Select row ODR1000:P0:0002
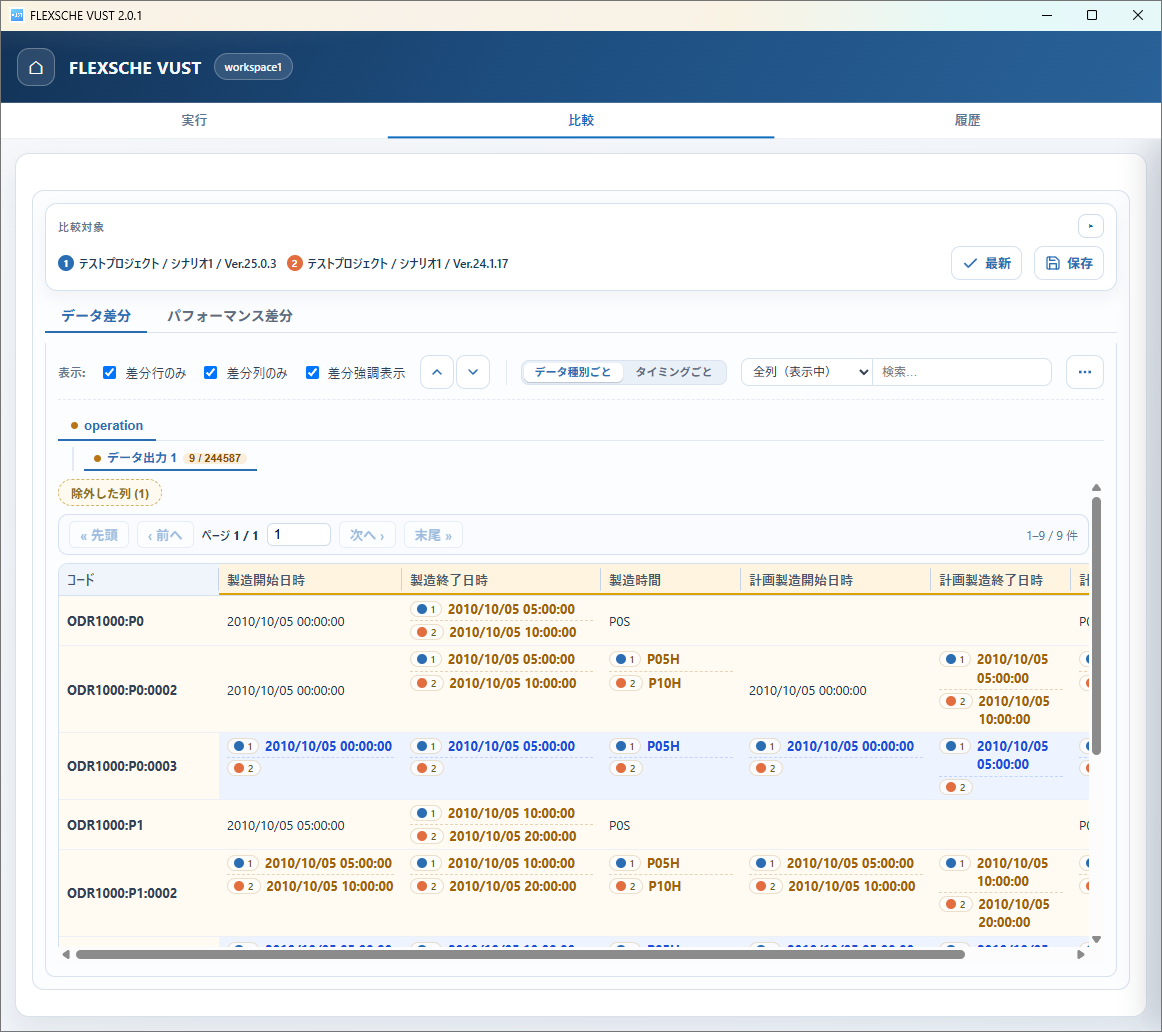The width and height of the screenshot is (1162, 1032). click(x=574, y=690)
